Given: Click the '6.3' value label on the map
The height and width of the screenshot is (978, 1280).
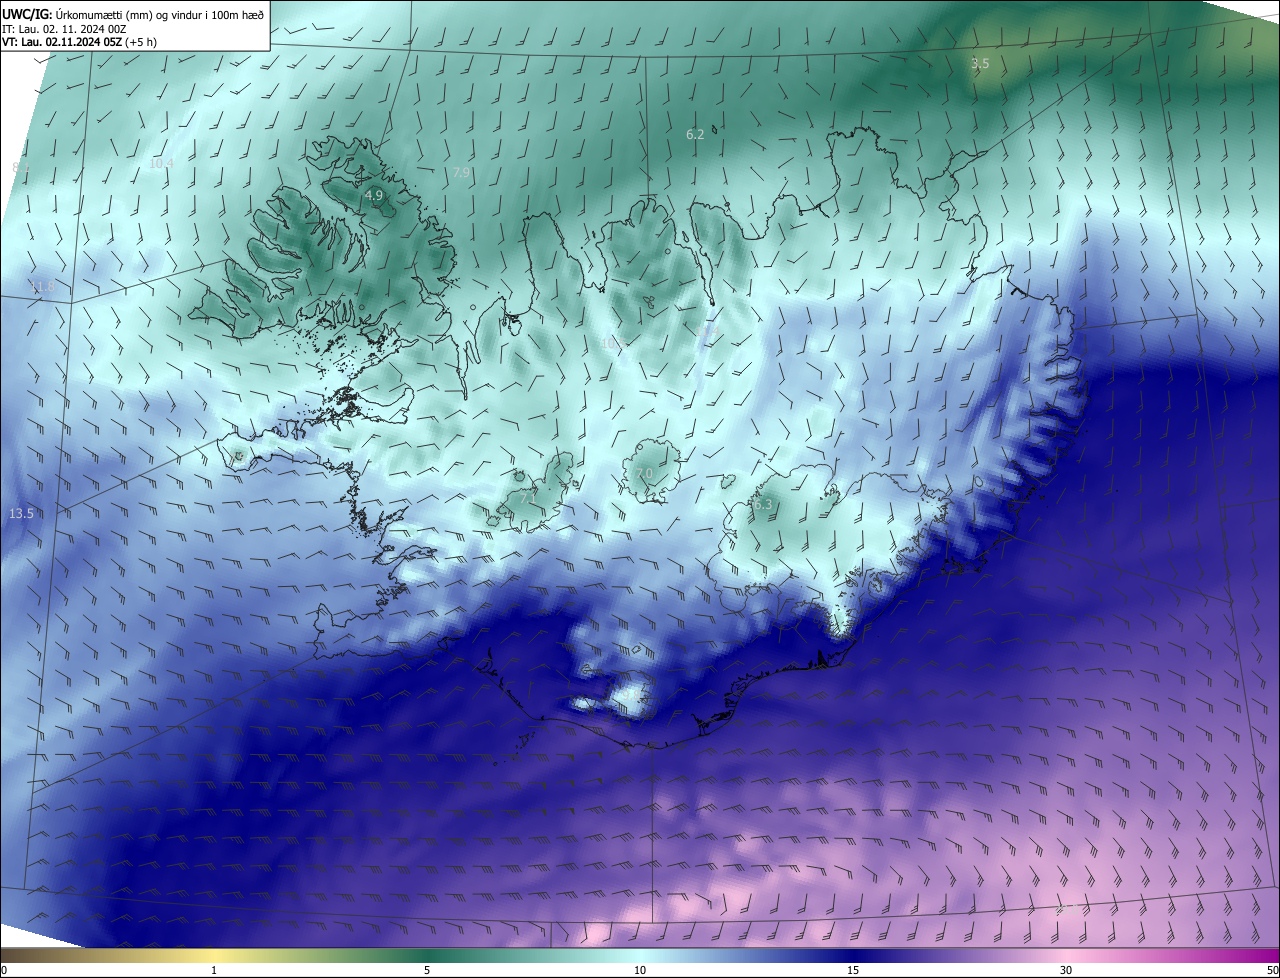Looking at the screenshot, I should [x=763, y=505].
